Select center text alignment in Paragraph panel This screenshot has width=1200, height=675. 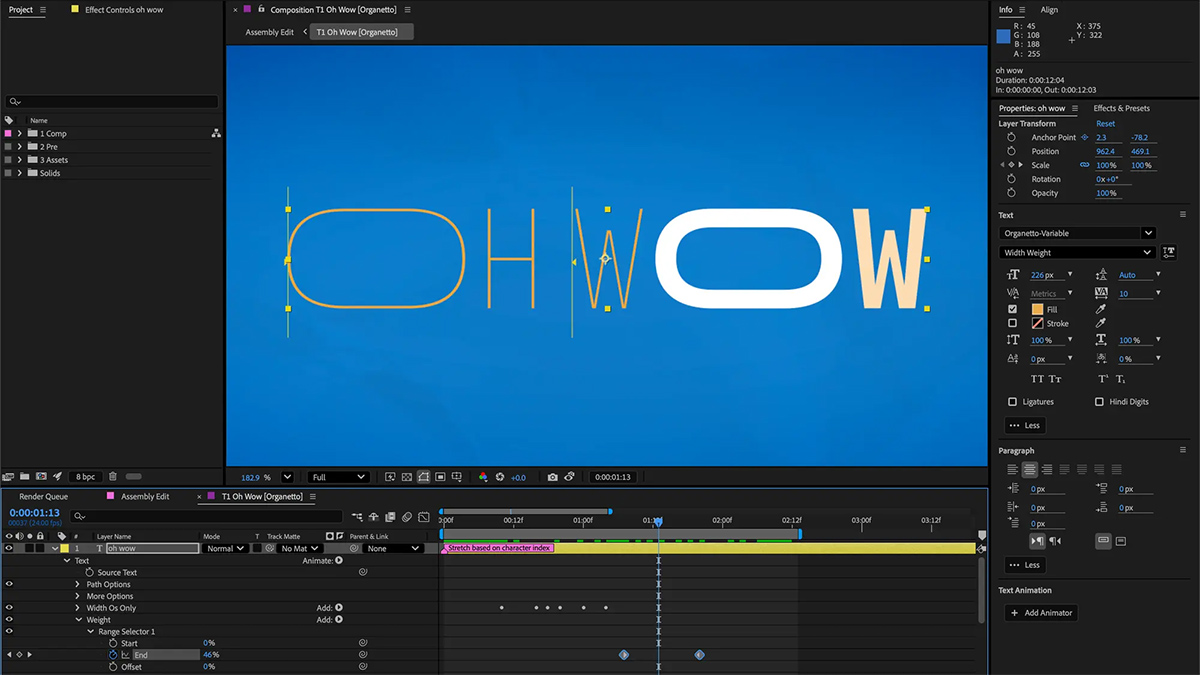(x=1030, y=470)
